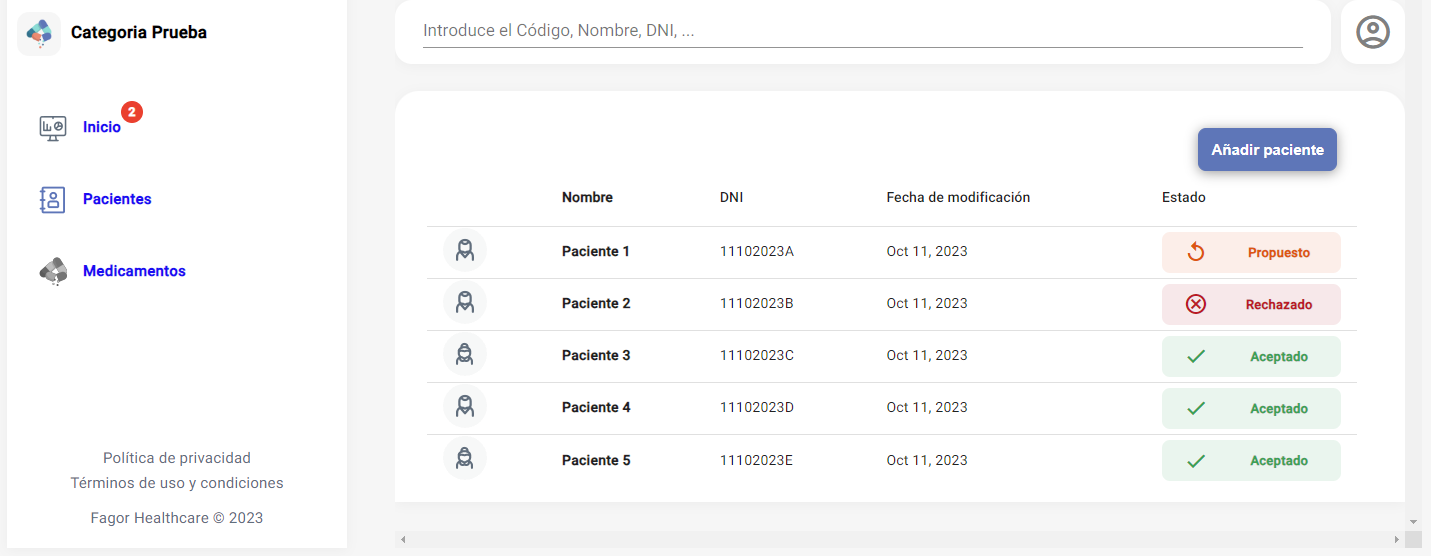The image size is (1431, 556).
Task: Click the avatar icon for Paciente 3
Action: [465, 355]
